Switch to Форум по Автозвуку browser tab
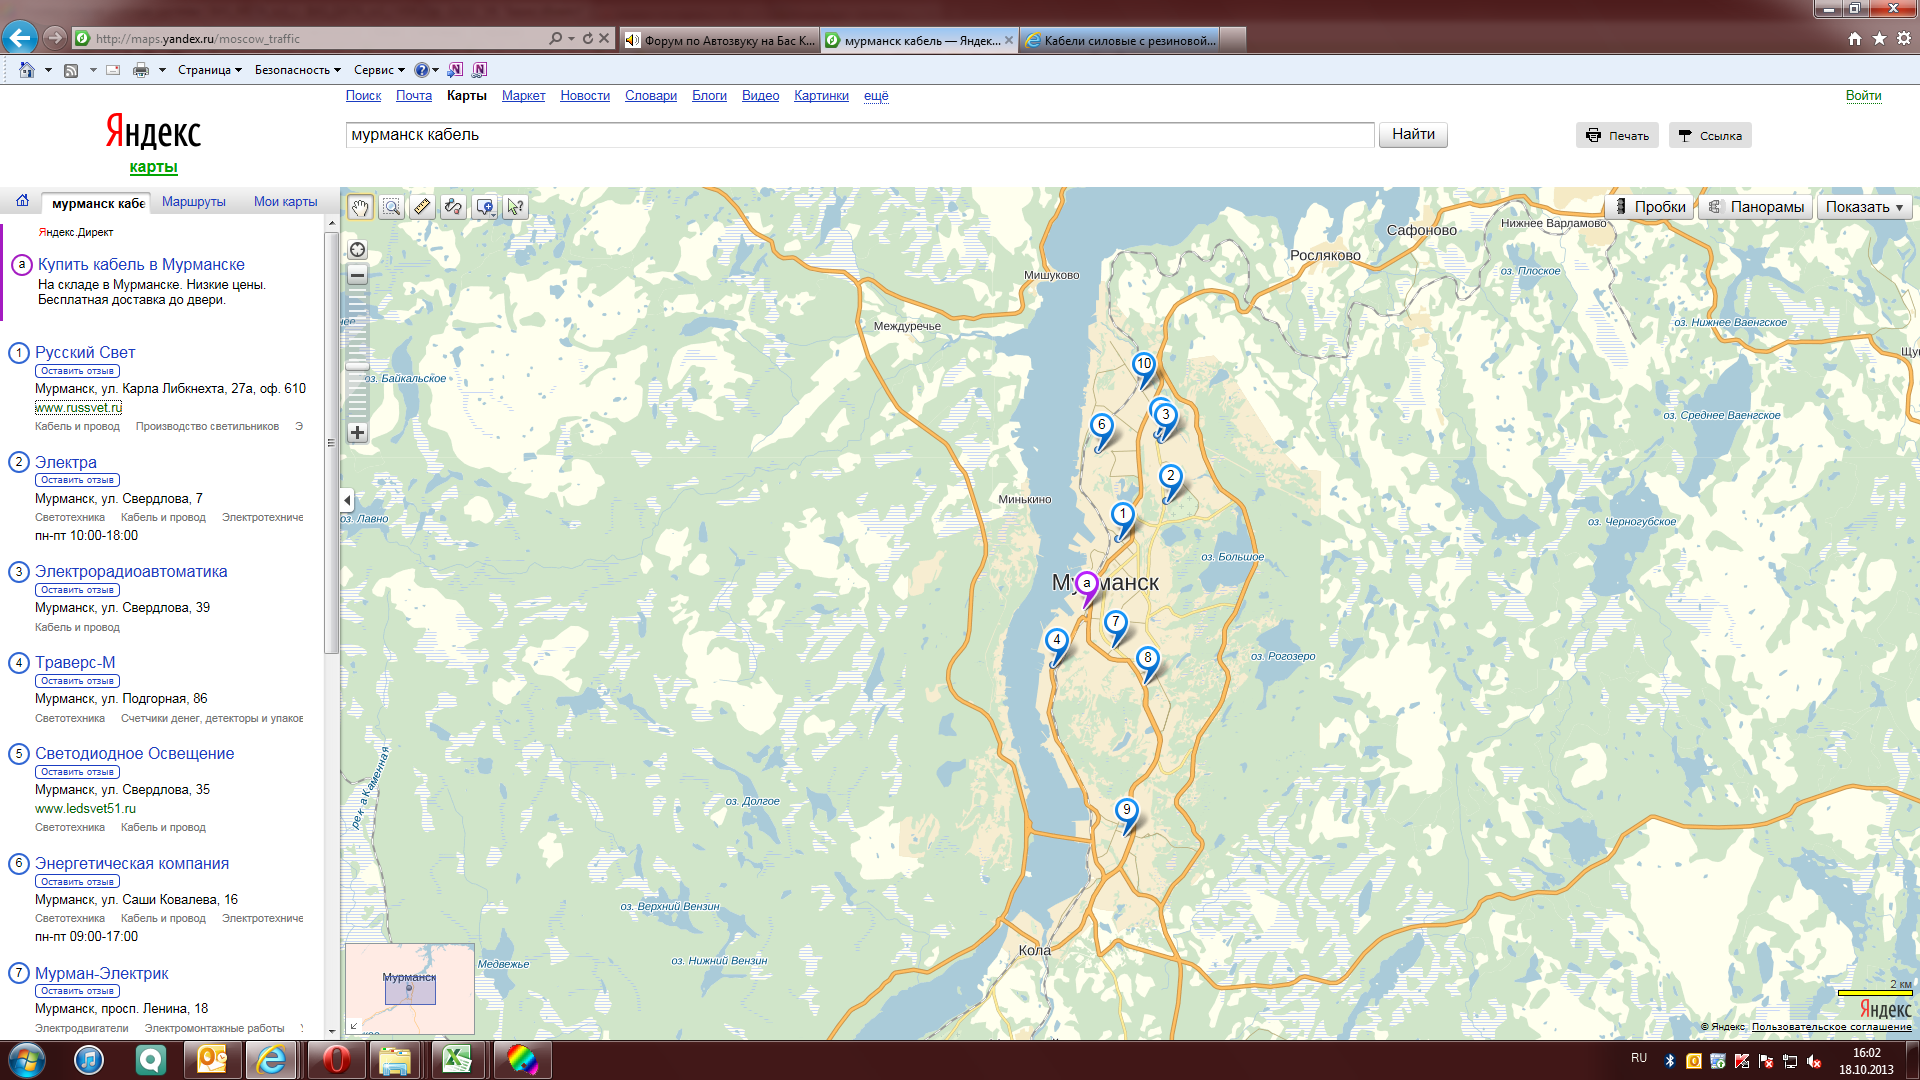This screenshot has width=1920, height=1080. (x=719, y=40)
